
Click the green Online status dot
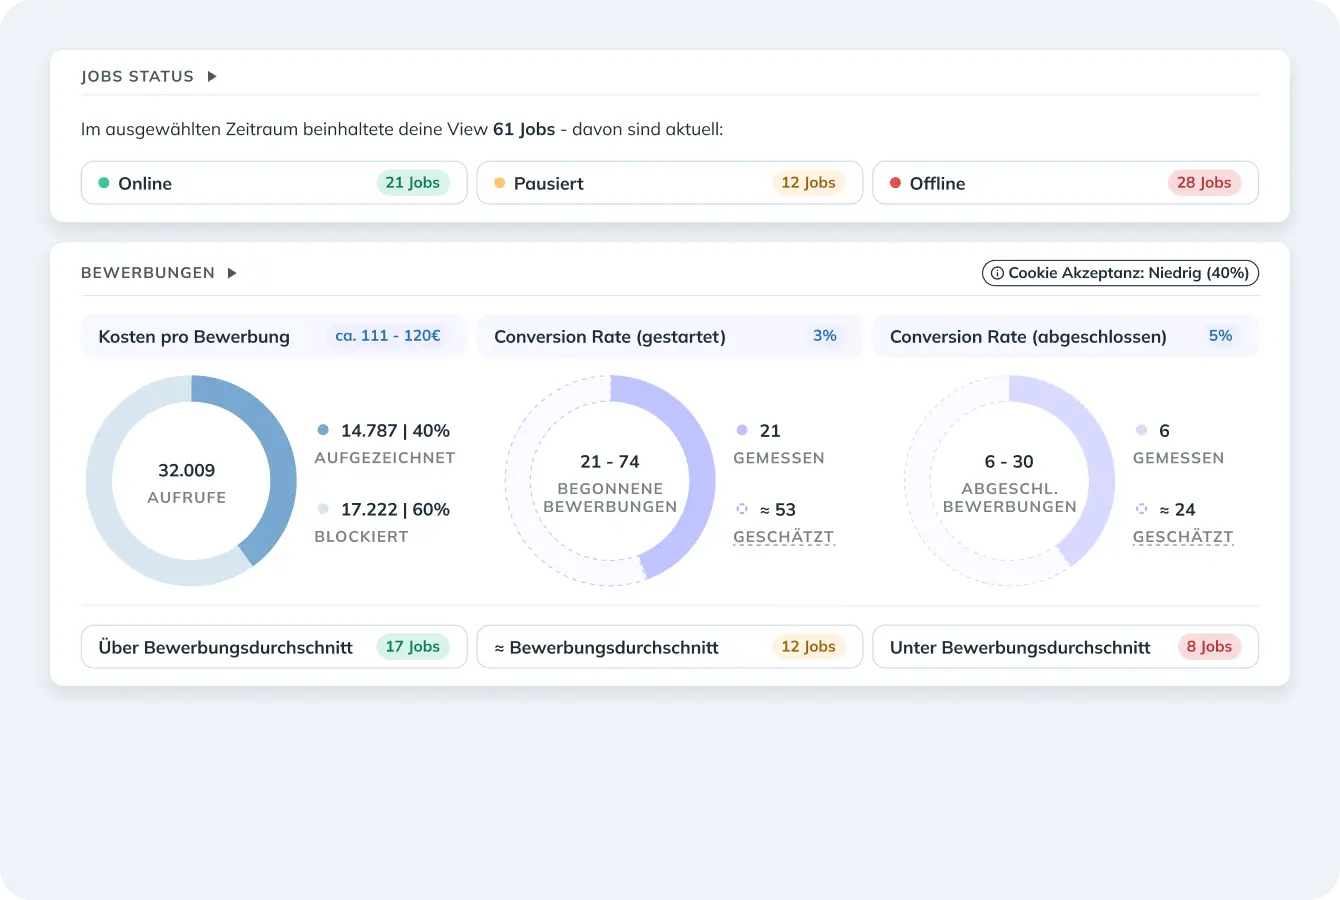(104, 183)
